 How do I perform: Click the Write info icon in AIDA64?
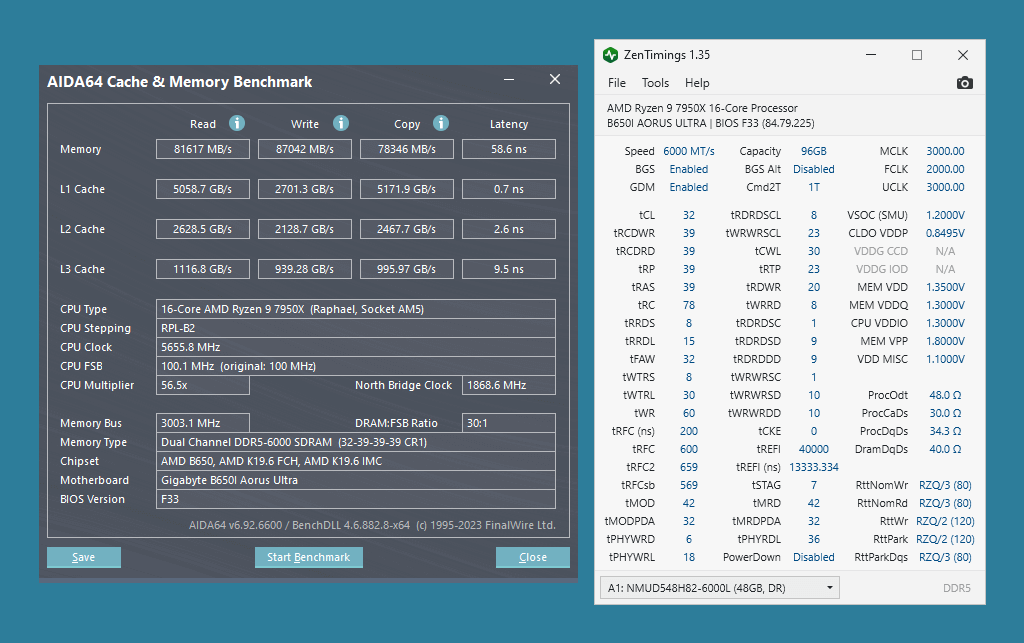point(341,123)
